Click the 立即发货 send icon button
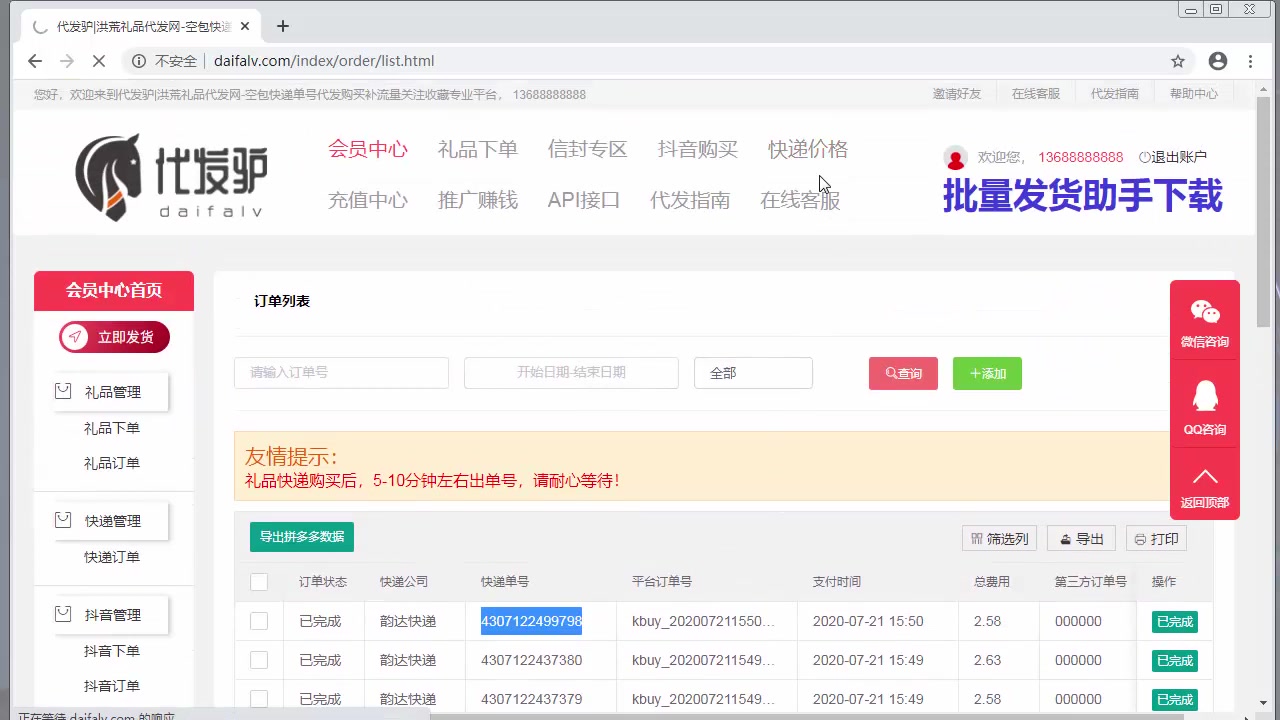The width and height of the screenshot is (1280, 720). 114,337
